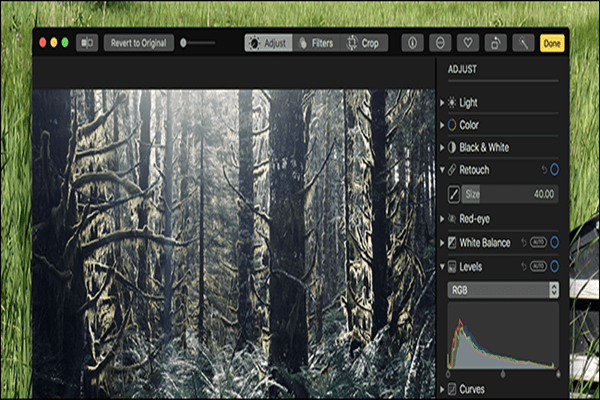Minimize window with yellow button
The width and height of the screenshot is (600, 400).
point(54,42)
